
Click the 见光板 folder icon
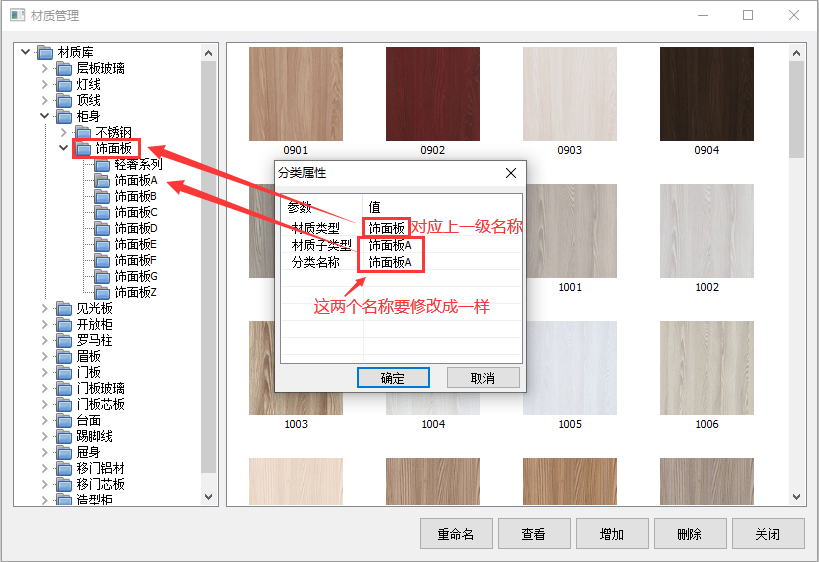coord(64,309)
